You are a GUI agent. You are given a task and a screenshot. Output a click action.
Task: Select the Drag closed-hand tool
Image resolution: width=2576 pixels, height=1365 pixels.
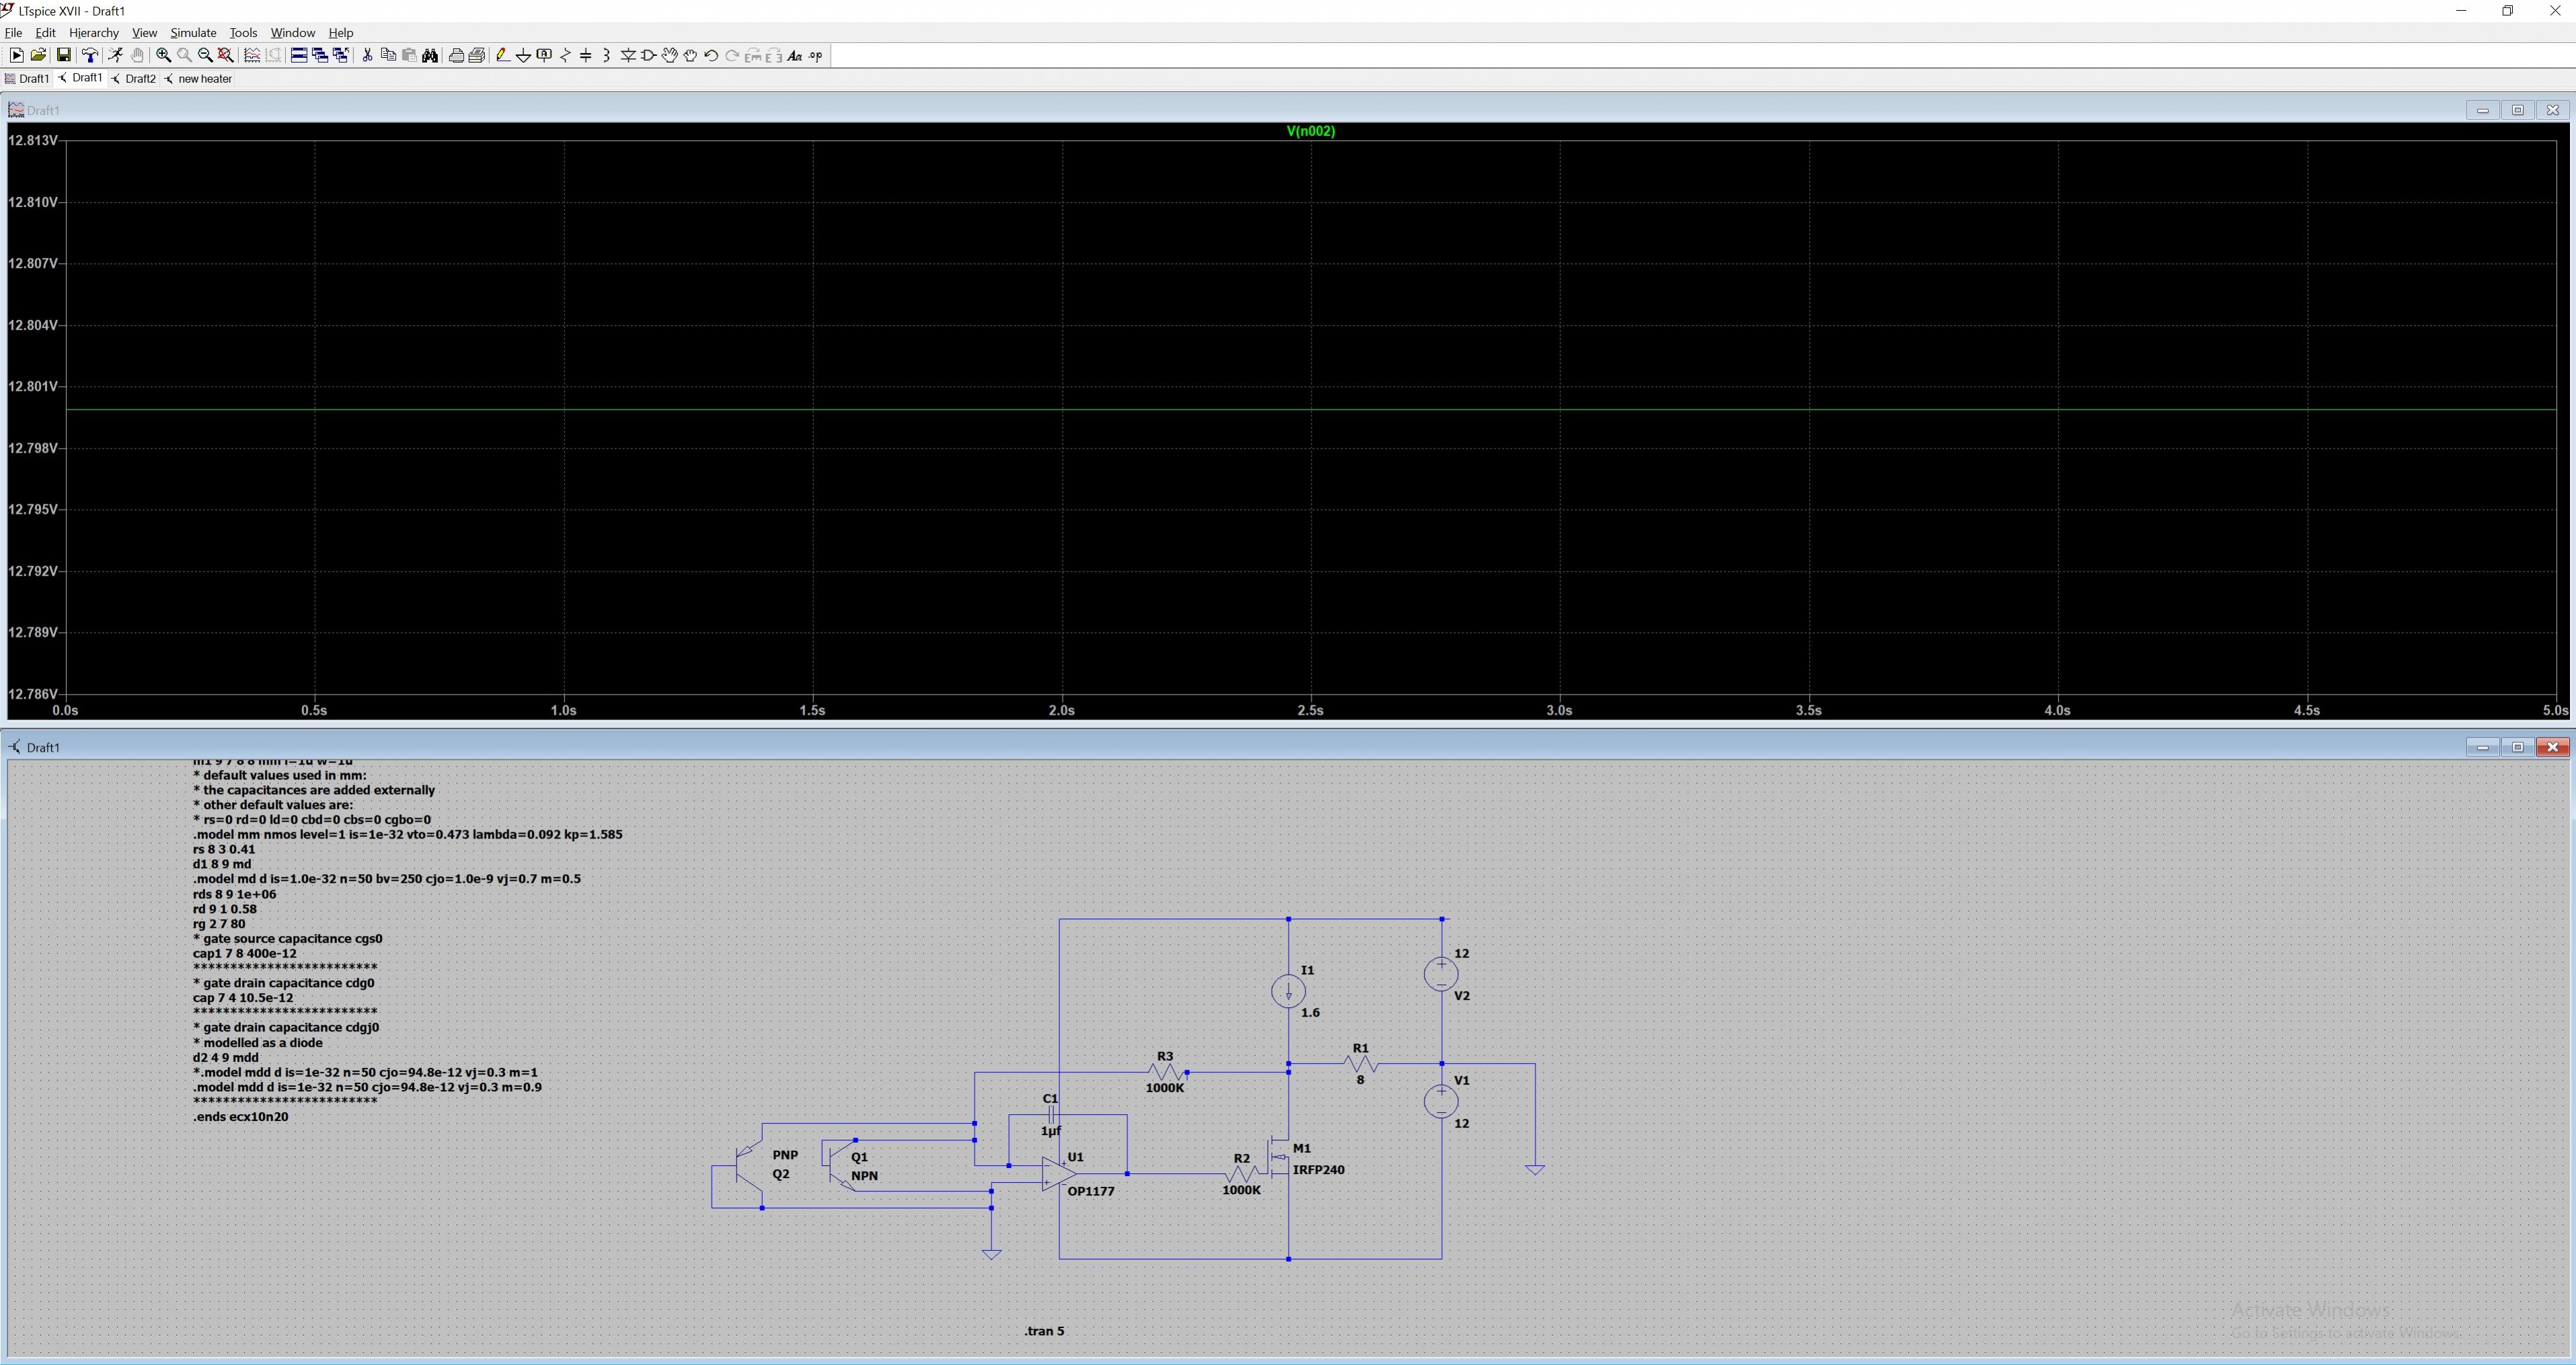pos(691,56)
